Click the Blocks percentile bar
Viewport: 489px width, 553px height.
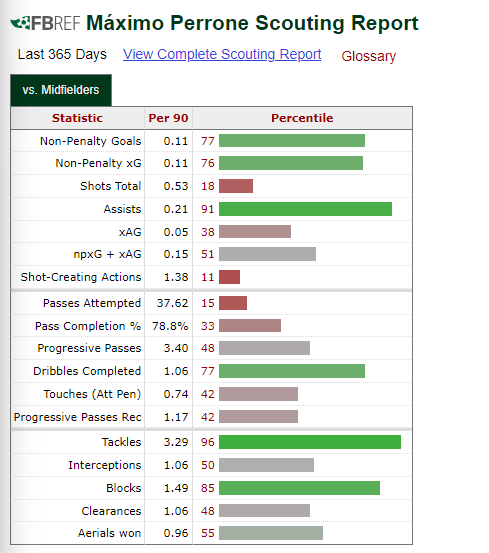[299, 488]
